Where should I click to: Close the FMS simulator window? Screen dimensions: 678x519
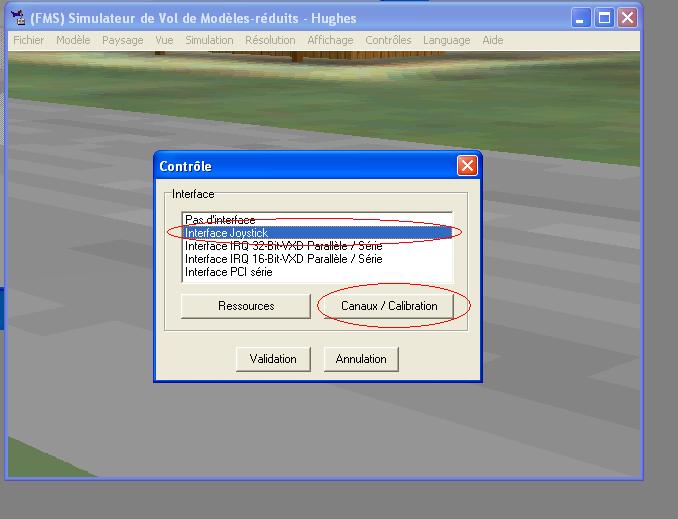point(627,18)
